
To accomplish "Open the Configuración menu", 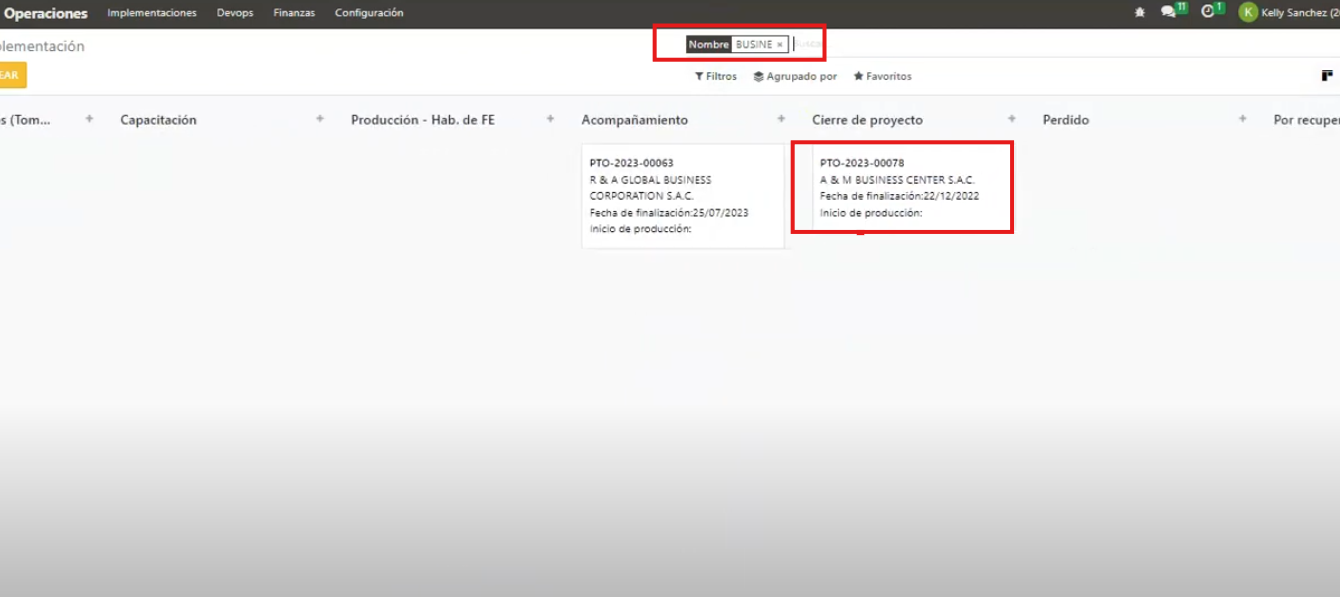I will click(x=369, y=13).
